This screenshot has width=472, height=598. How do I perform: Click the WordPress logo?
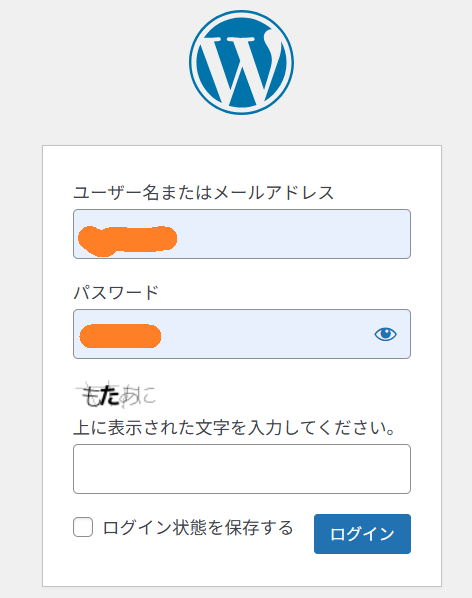click(x=241, y=63)
